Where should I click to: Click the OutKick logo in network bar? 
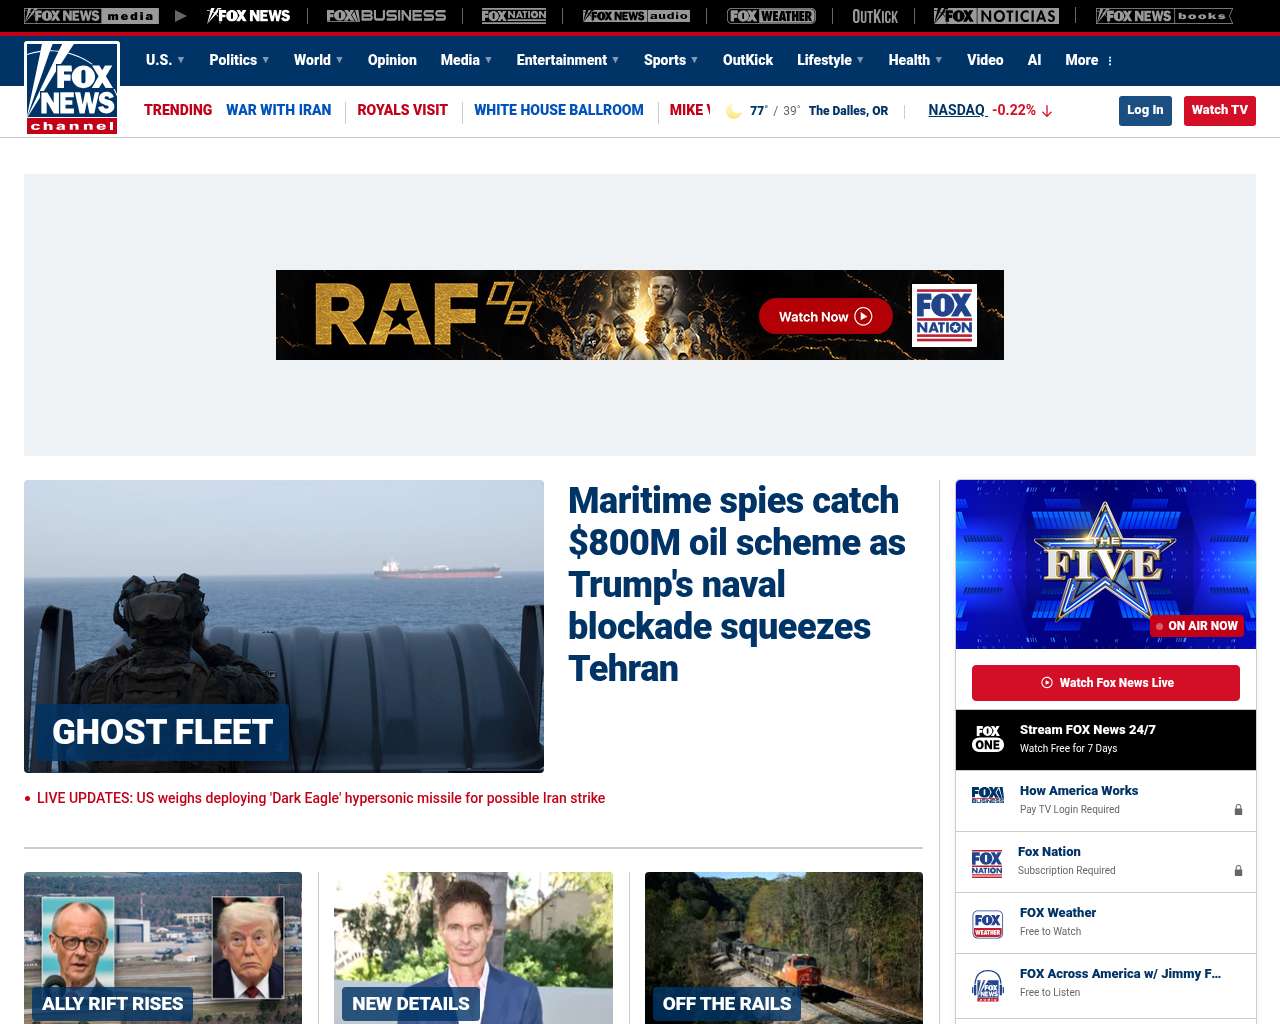tap(874, 16)
